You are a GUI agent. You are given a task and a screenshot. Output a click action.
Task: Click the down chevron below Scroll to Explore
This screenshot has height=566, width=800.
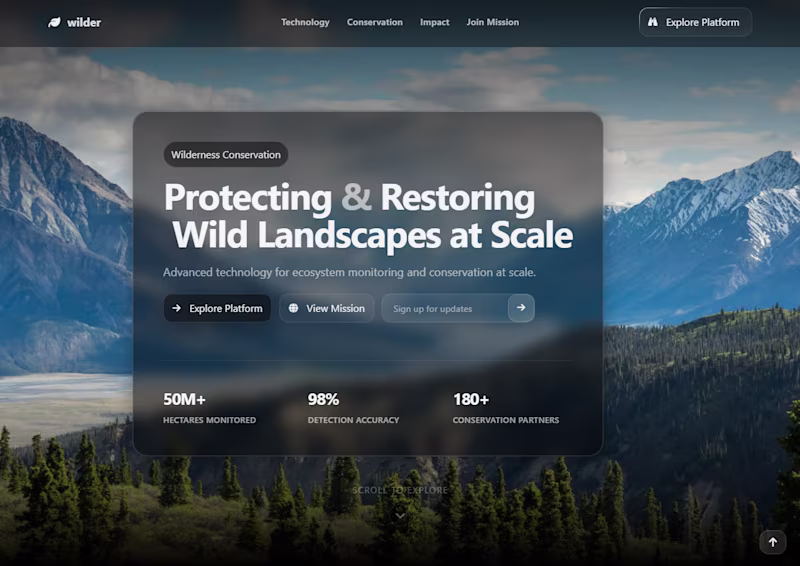(x=401, y=516)
